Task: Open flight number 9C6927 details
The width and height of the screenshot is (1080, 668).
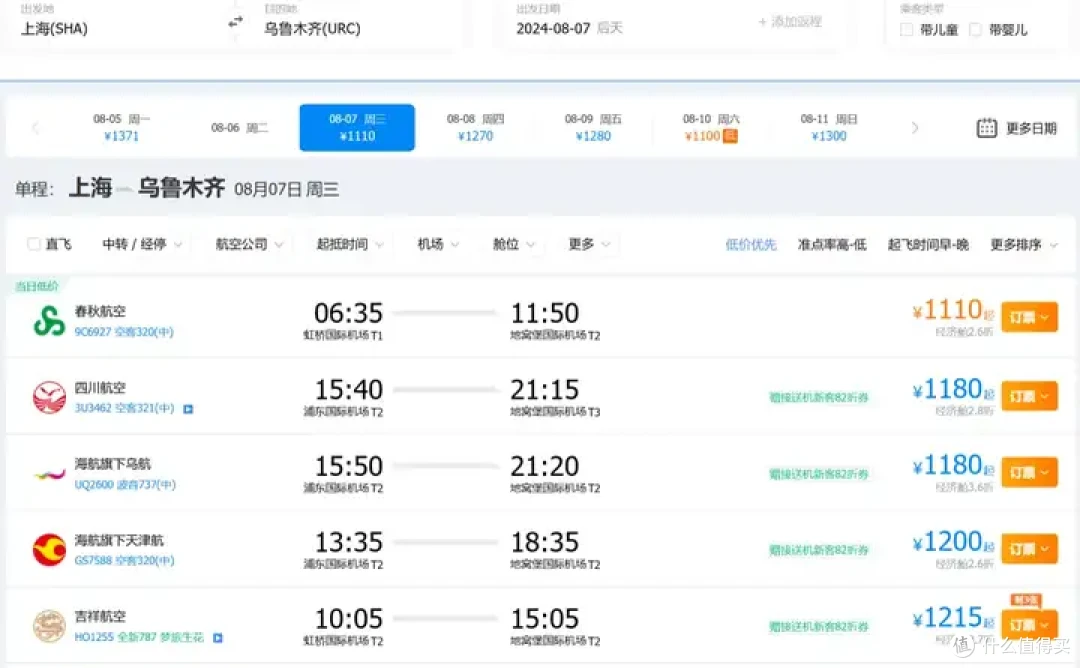Action: pyautogui.click(x=94, y=332)
